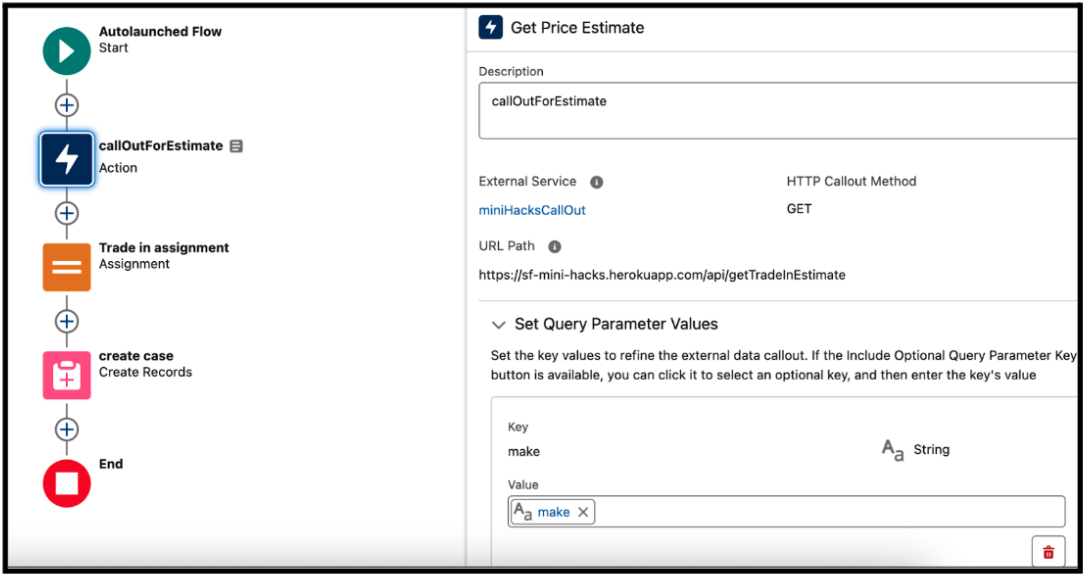Click the End flow element
The height and width of the screenshot is (574, 1086).
point(66,483)
